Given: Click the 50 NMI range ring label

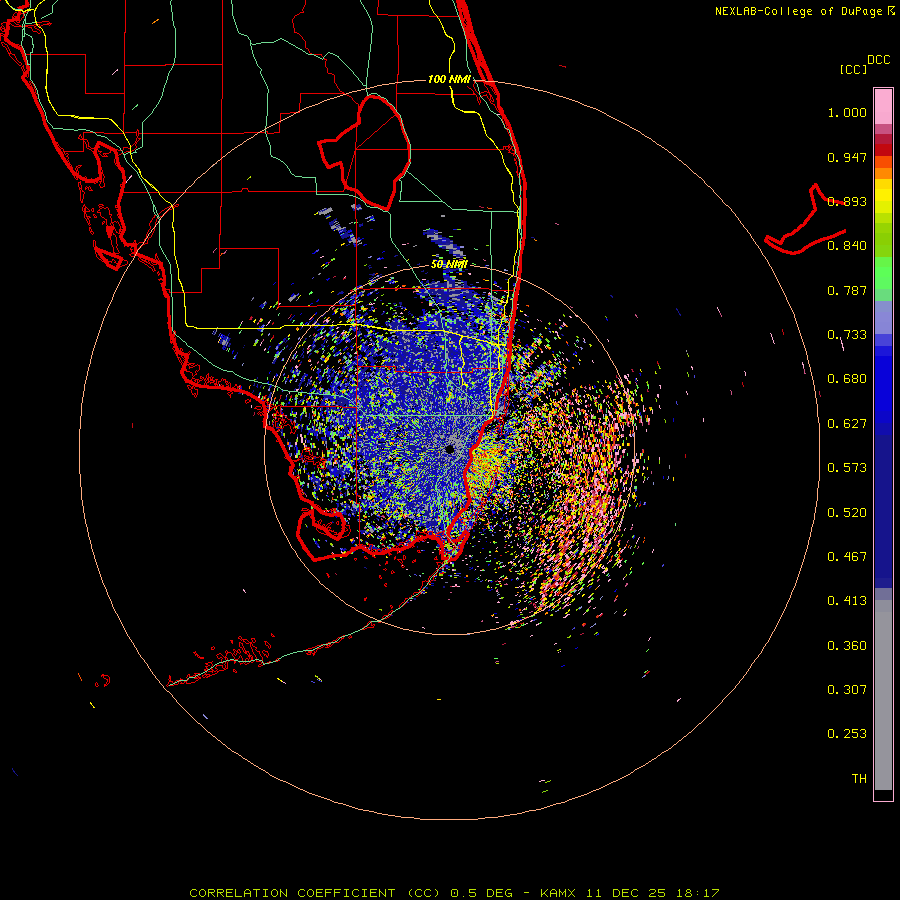Looking at the screenshot, I should click(x=449, y=265).
